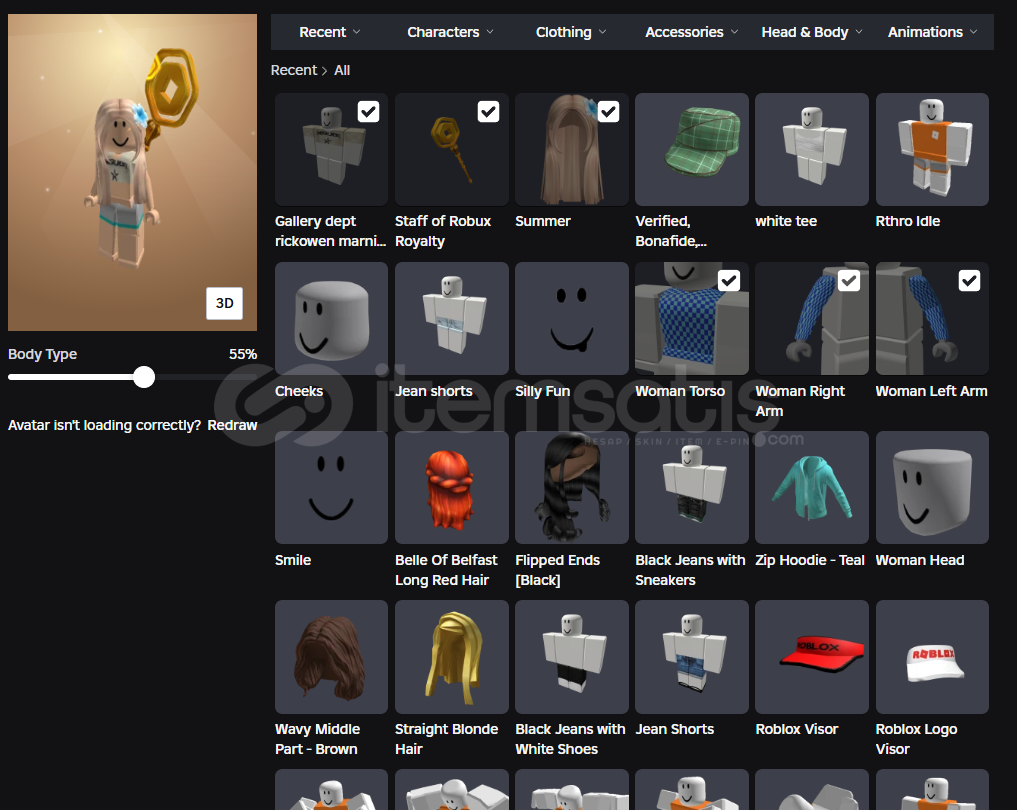Screen dimensions: 1017x810
Task: Open the Characters tab
Action: point(443,32)
